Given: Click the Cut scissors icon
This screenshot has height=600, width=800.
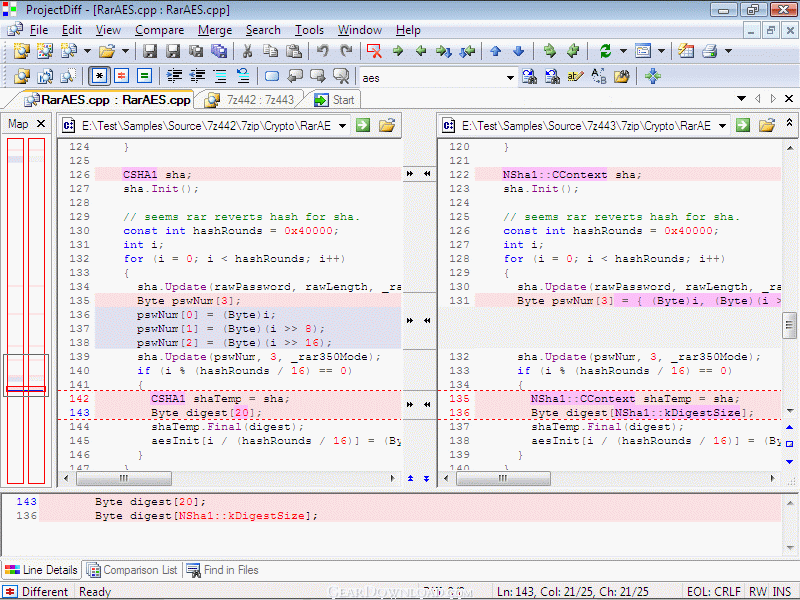Looking at the screenshot, I should 247,51.
